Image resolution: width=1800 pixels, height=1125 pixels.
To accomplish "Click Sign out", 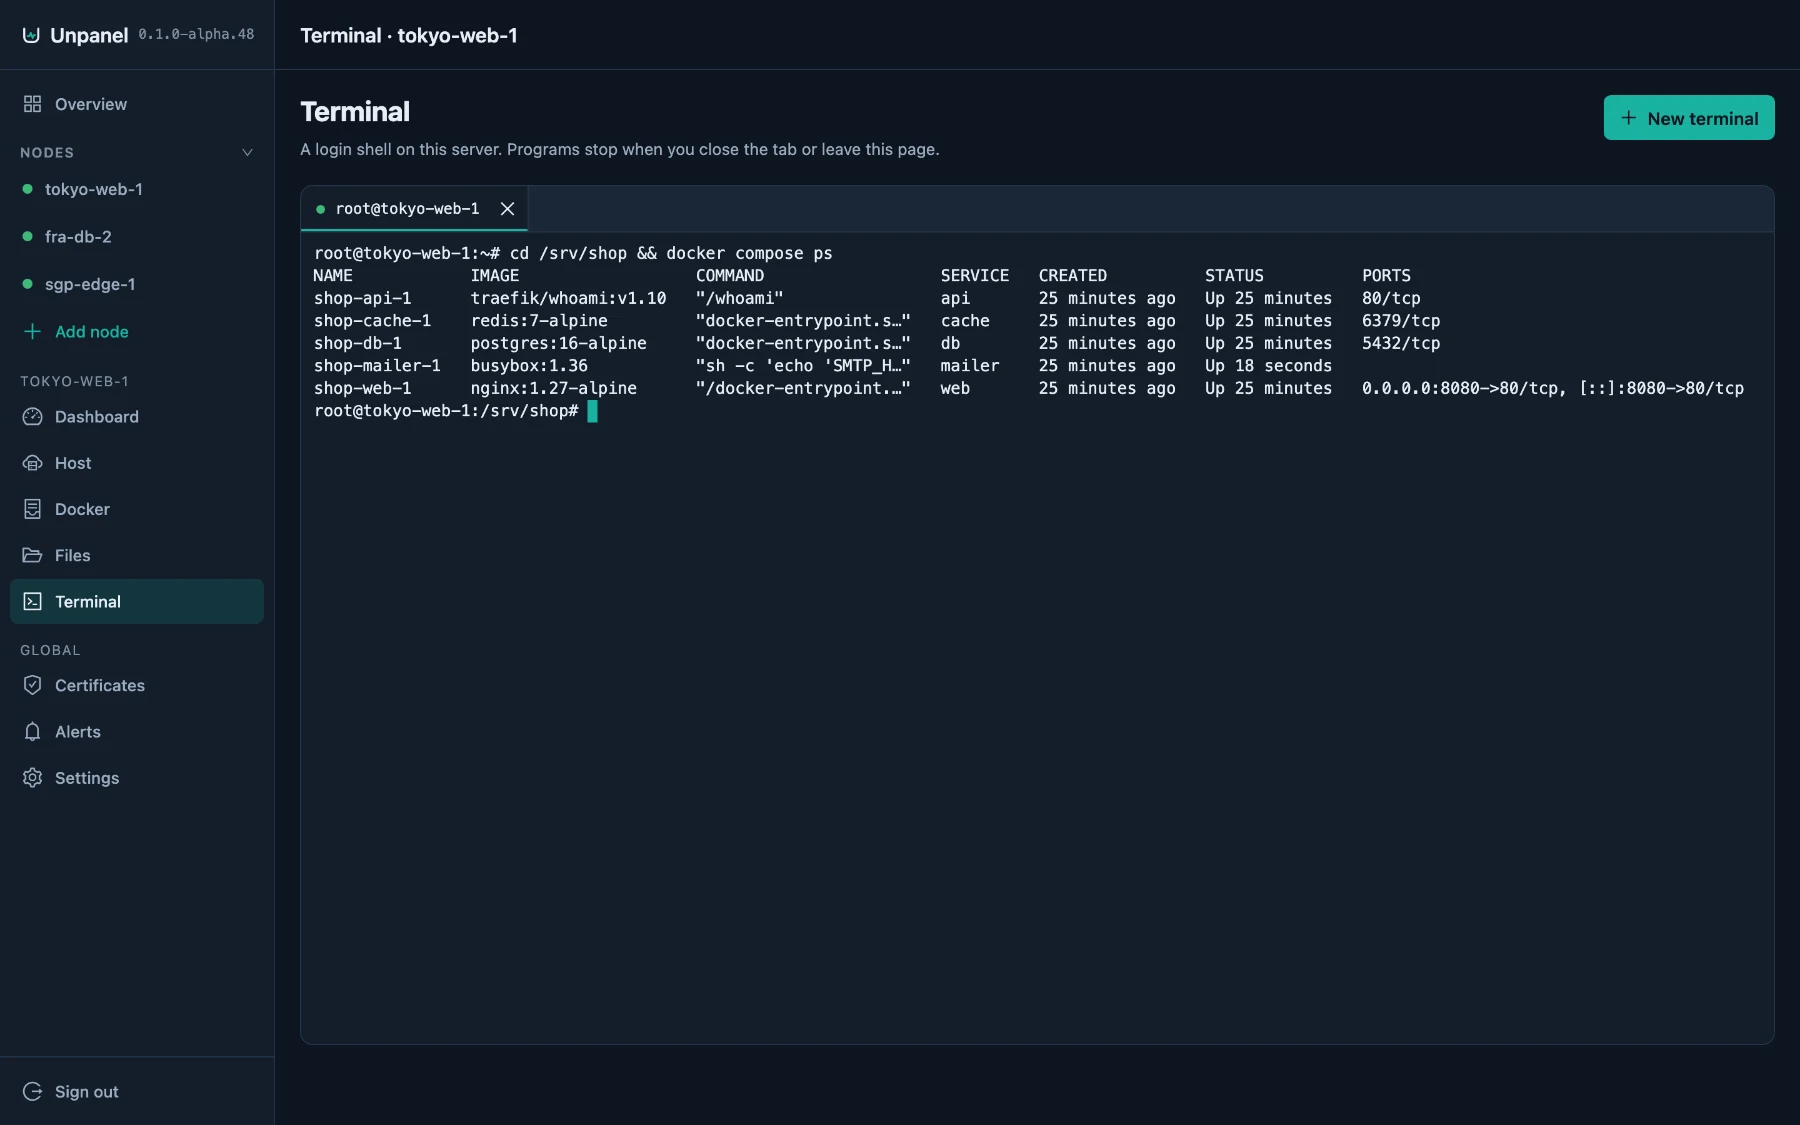I will point(137,1091).
